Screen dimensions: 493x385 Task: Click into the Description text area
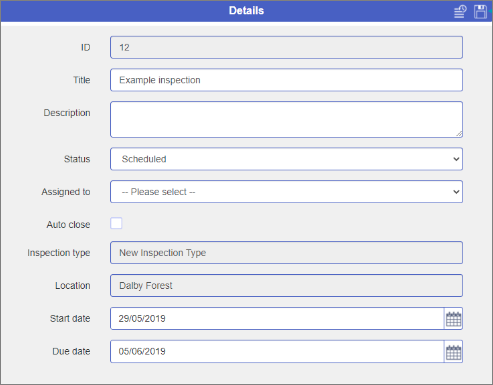pos(286,119)
